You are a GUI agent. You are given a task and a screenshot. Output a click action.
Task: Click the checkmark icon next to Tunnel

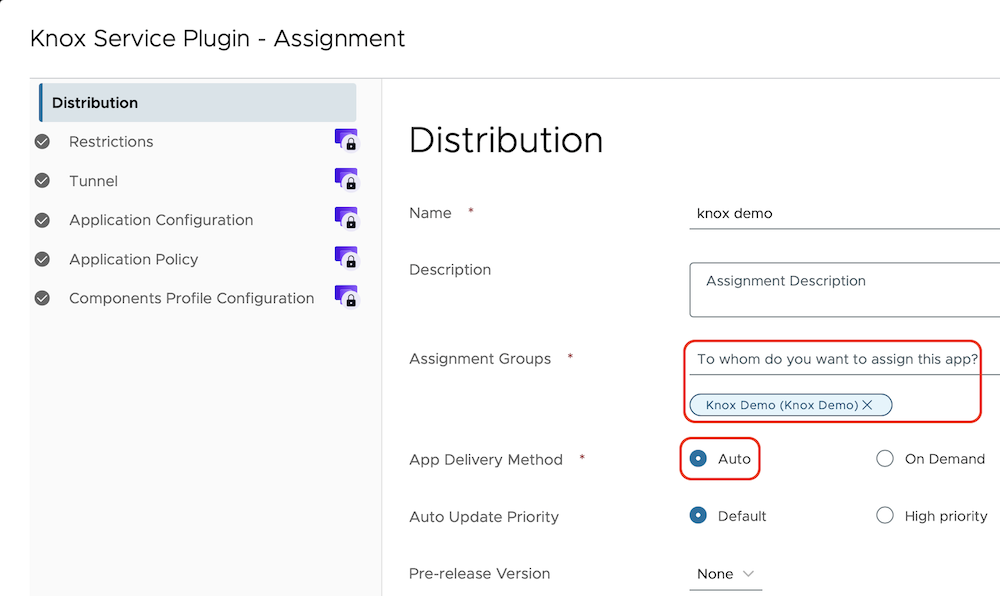pos(42,181)
